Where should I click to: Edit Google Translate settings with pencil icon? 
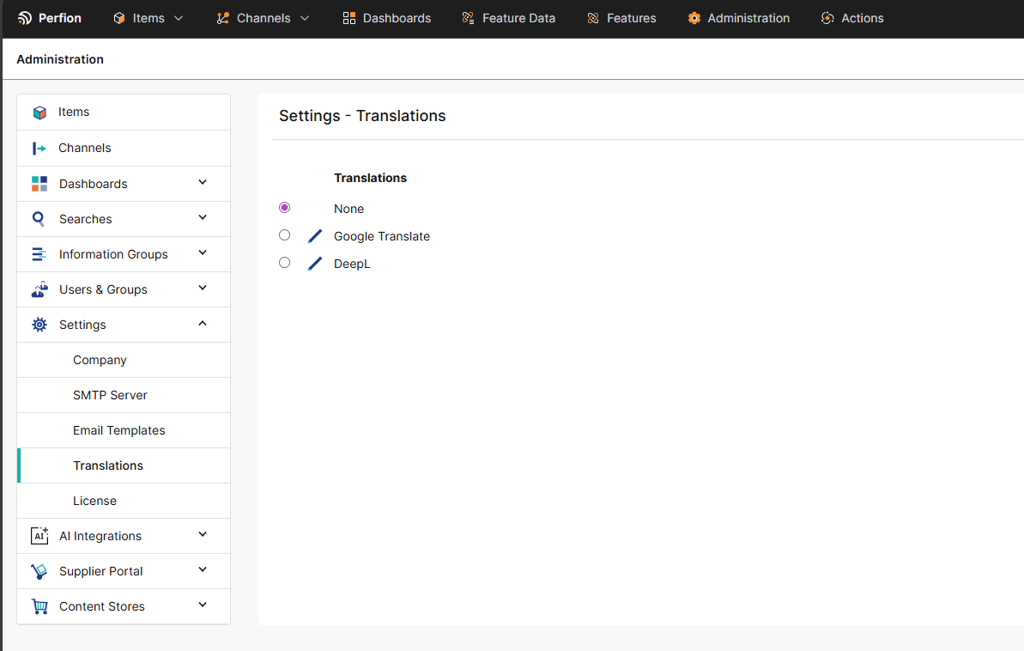pyautogui.click(x=315, y=236)
